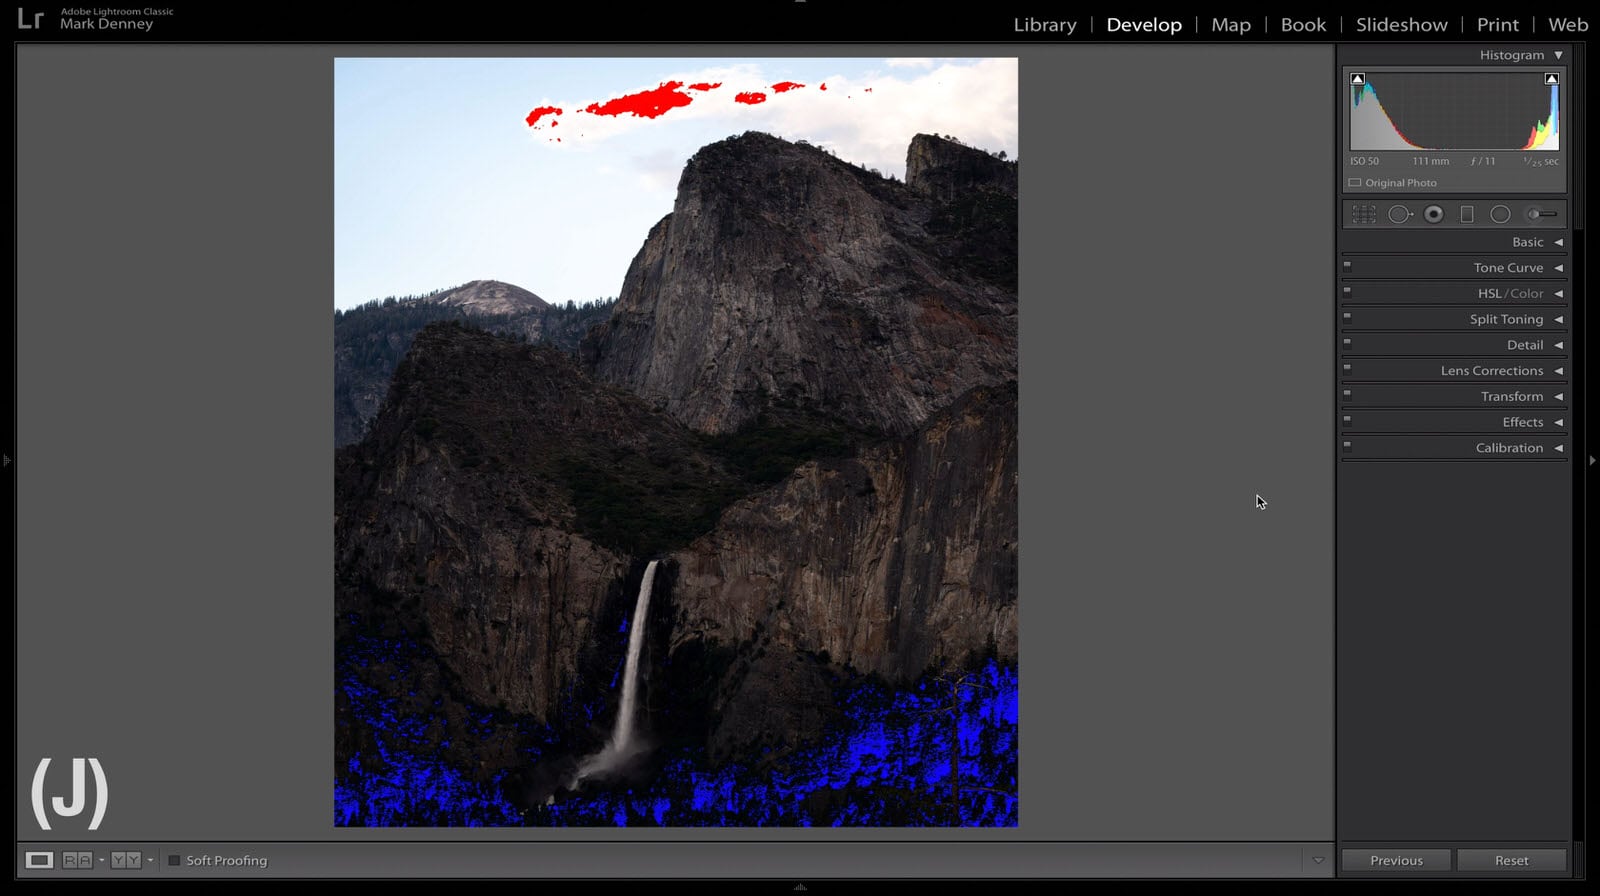Select the Adjustment Brush tool
The height and width of the screenshot is (896, 1600).
[1541, 214]
